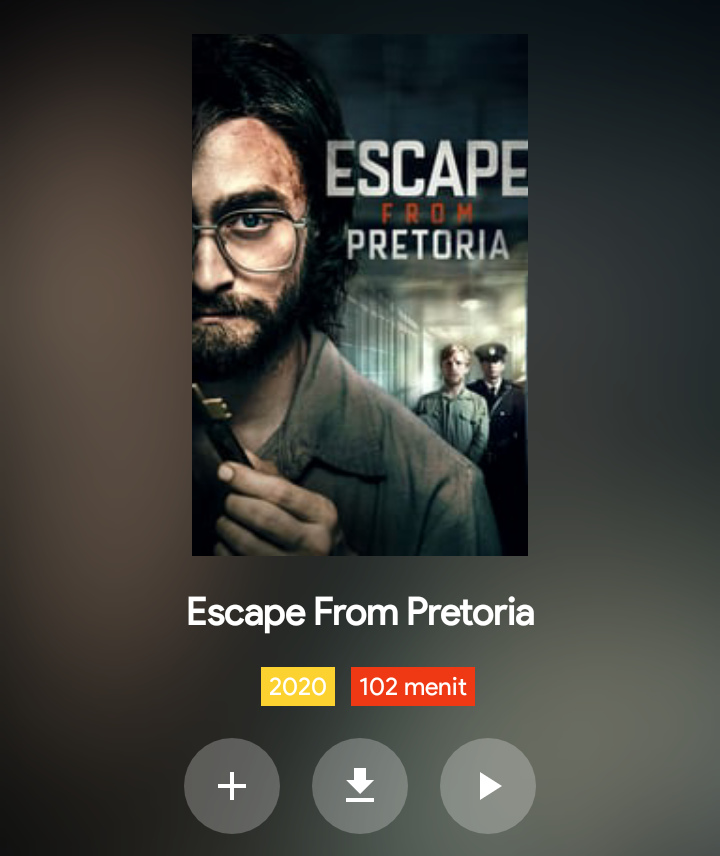This screenshot has width=720, height=856.
Task: Click the word Escape in the title
Action: point(246,612)
